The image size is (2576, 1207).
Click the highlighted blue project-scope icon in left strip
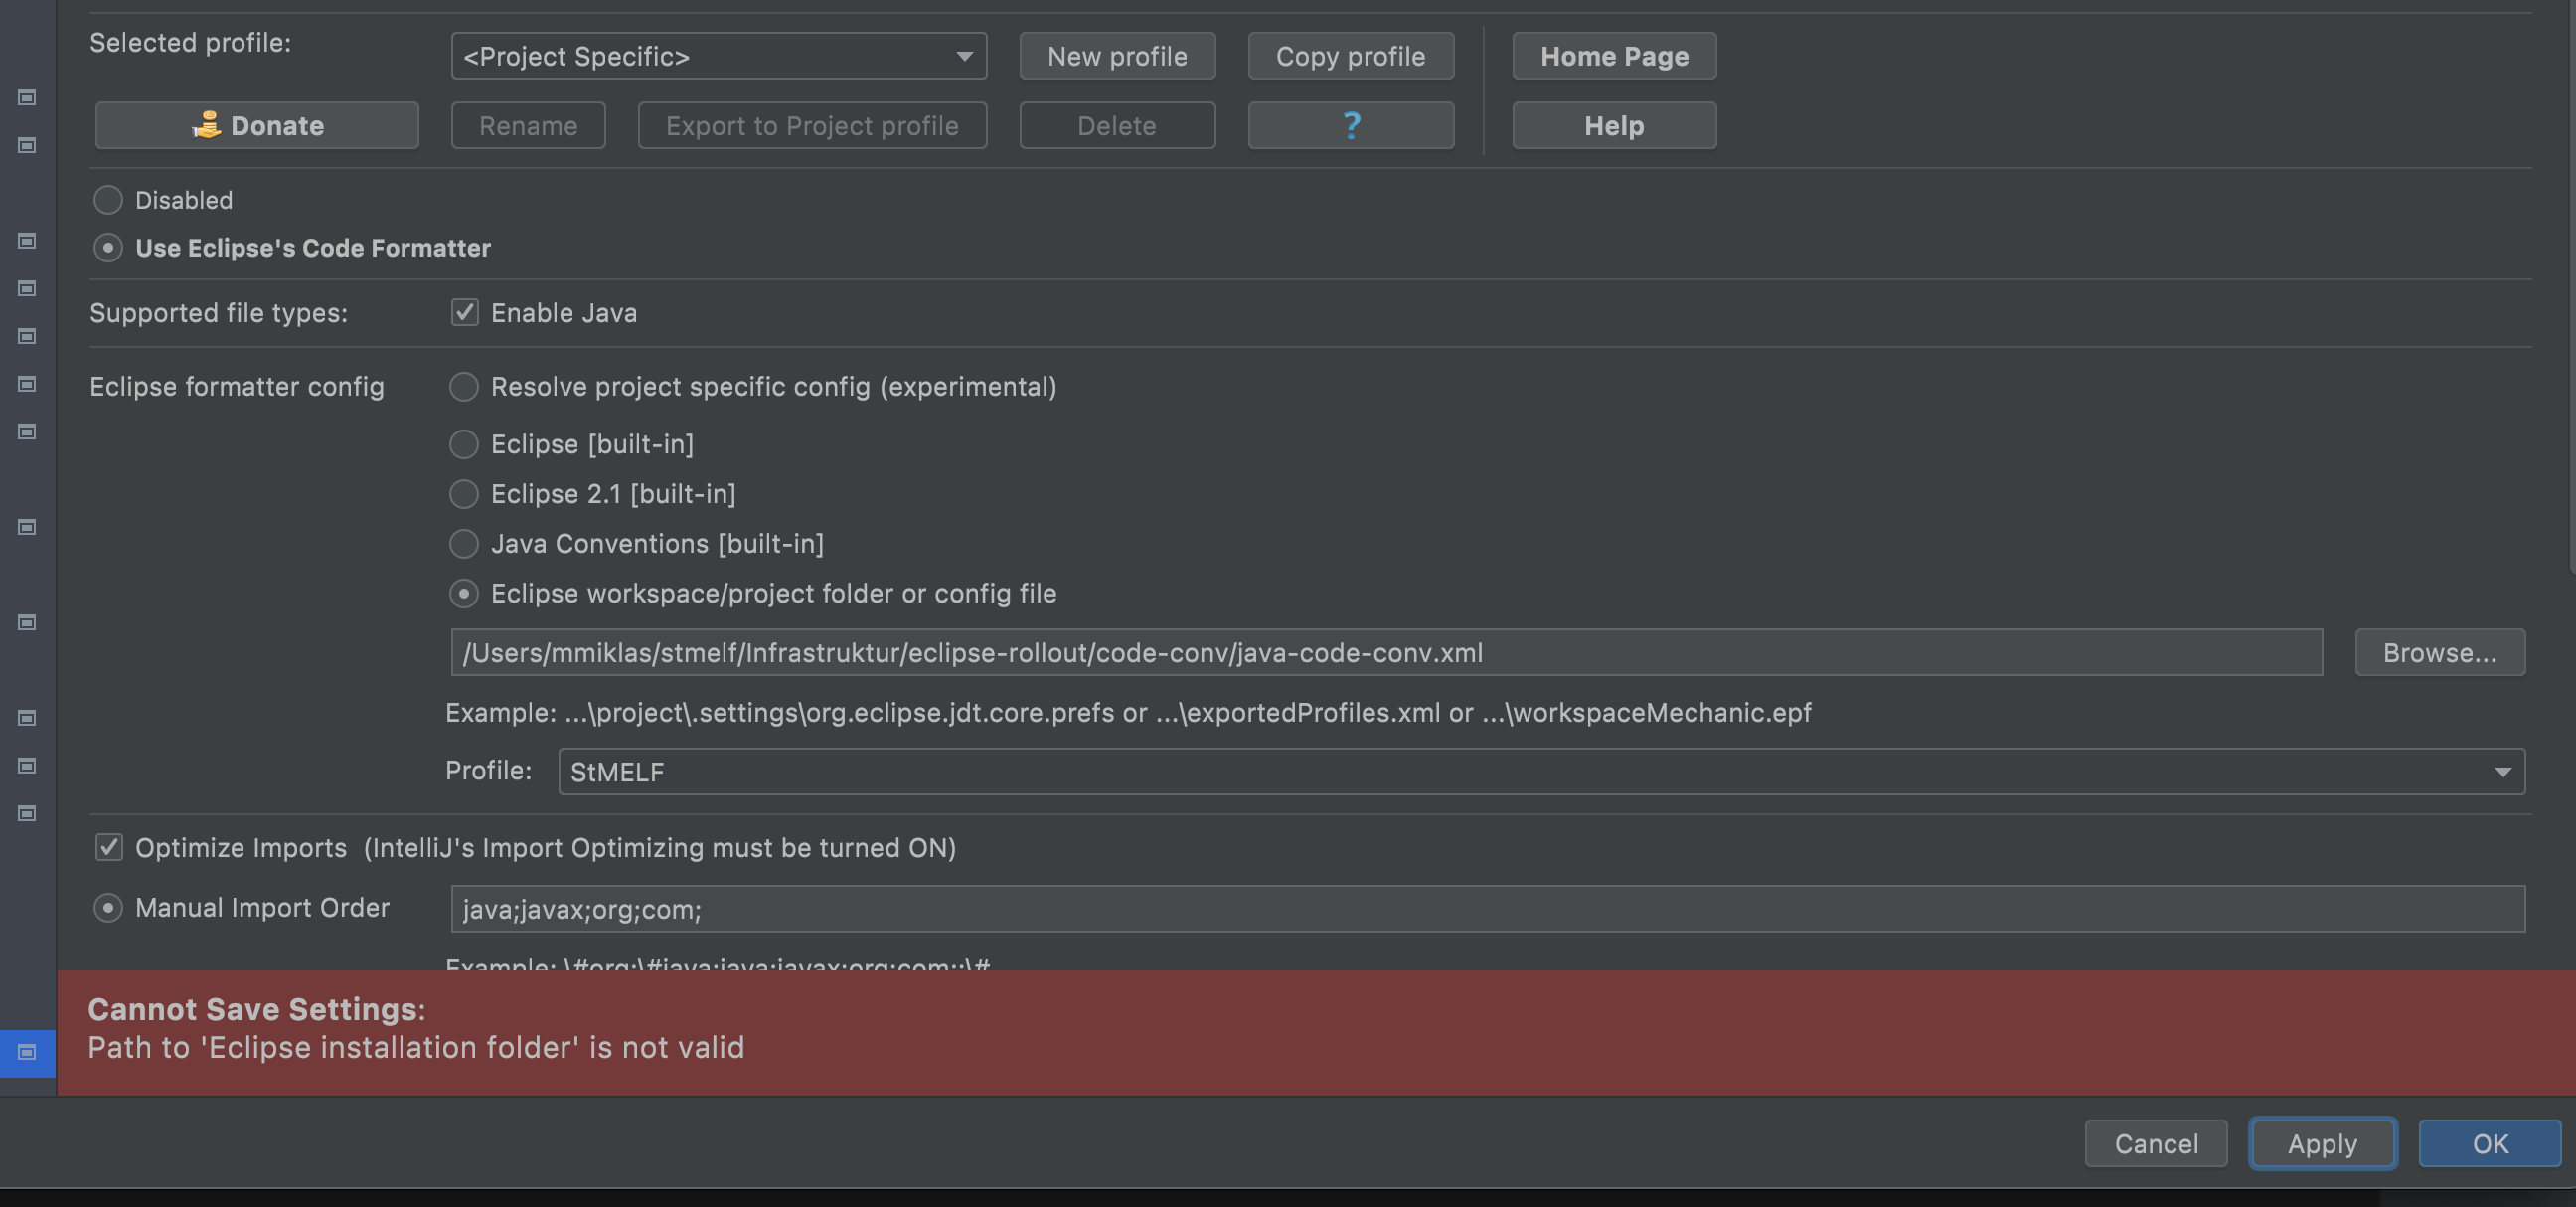coord(27,1051)
